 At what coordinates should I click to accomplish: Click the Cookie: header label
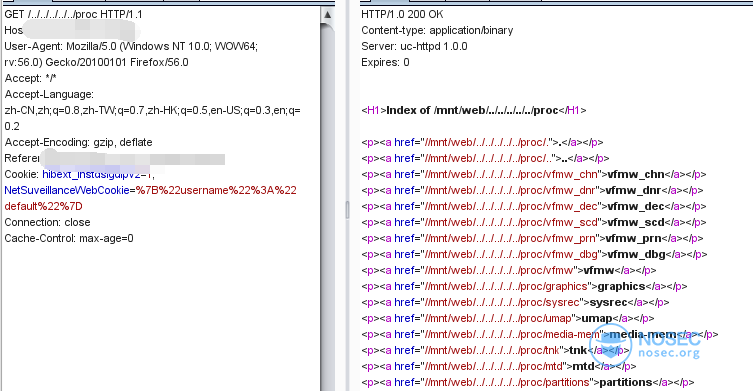coord(22,174)
